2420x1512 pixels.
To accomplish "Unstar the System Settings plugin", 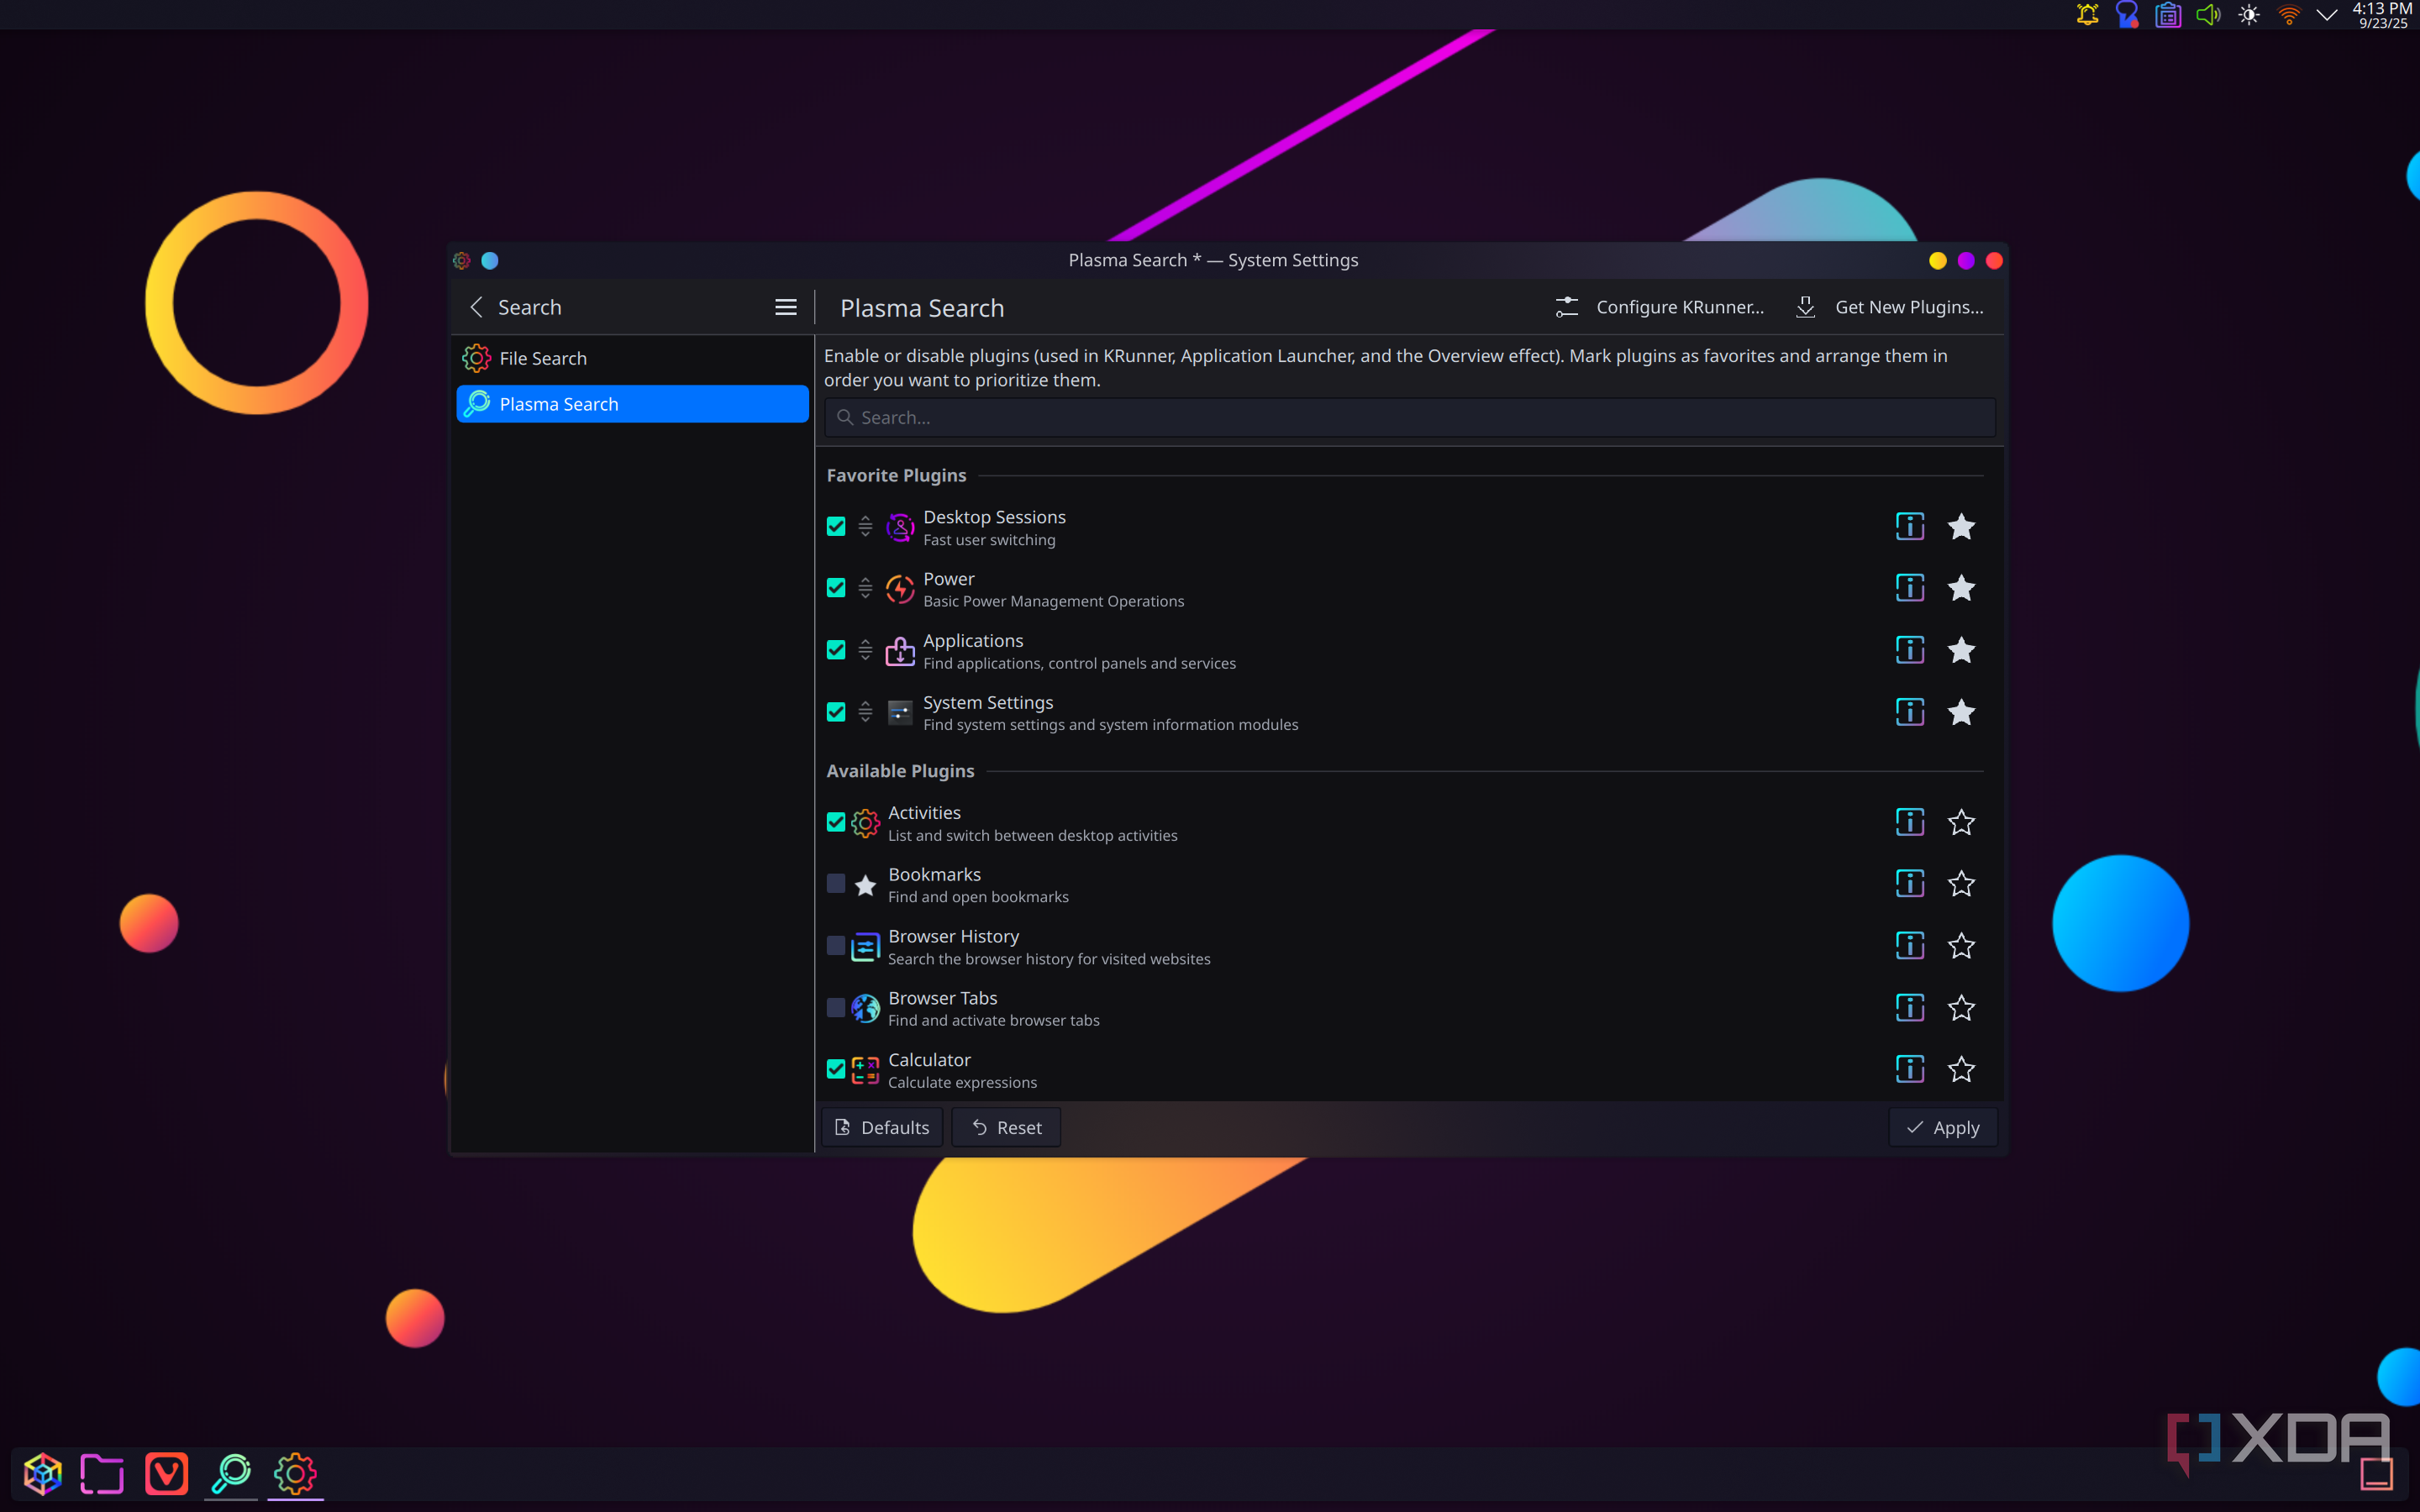I will click(x=1961, y=712).
